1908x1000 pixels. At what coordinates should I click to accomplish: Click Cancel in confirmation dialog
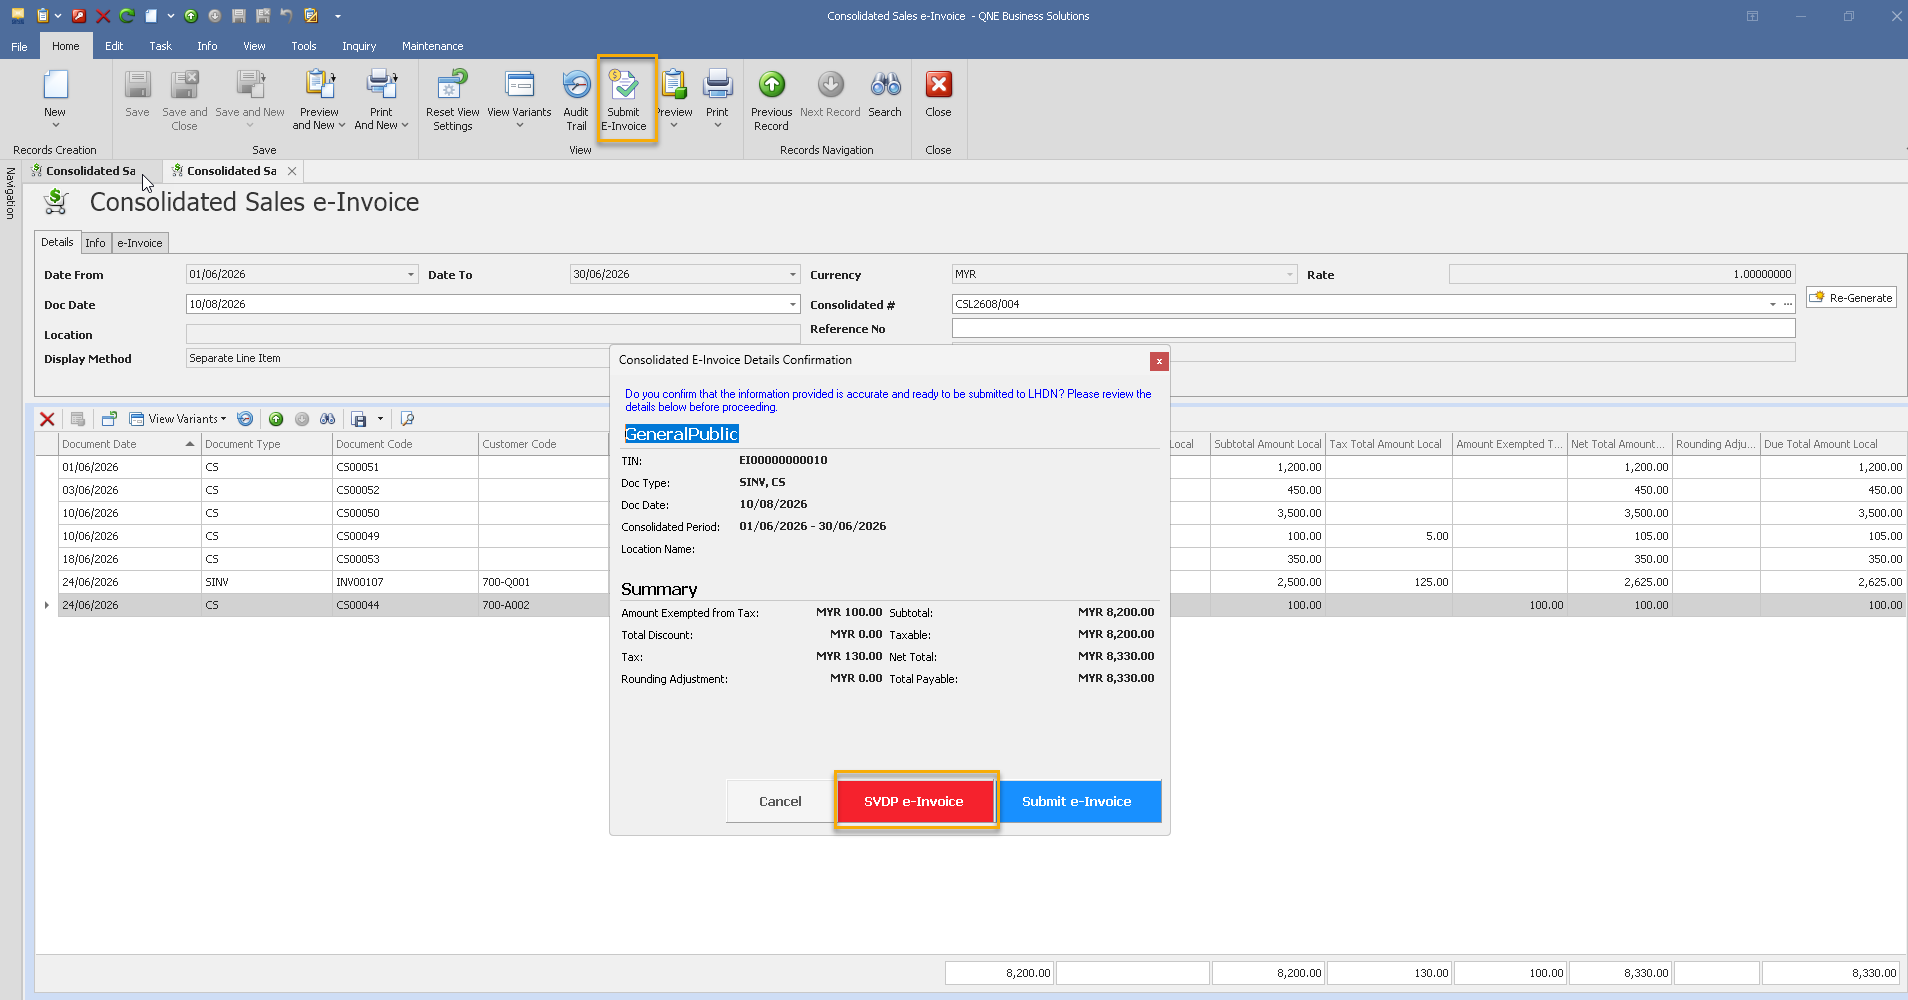pyautogui.click(x=780, y=801)
